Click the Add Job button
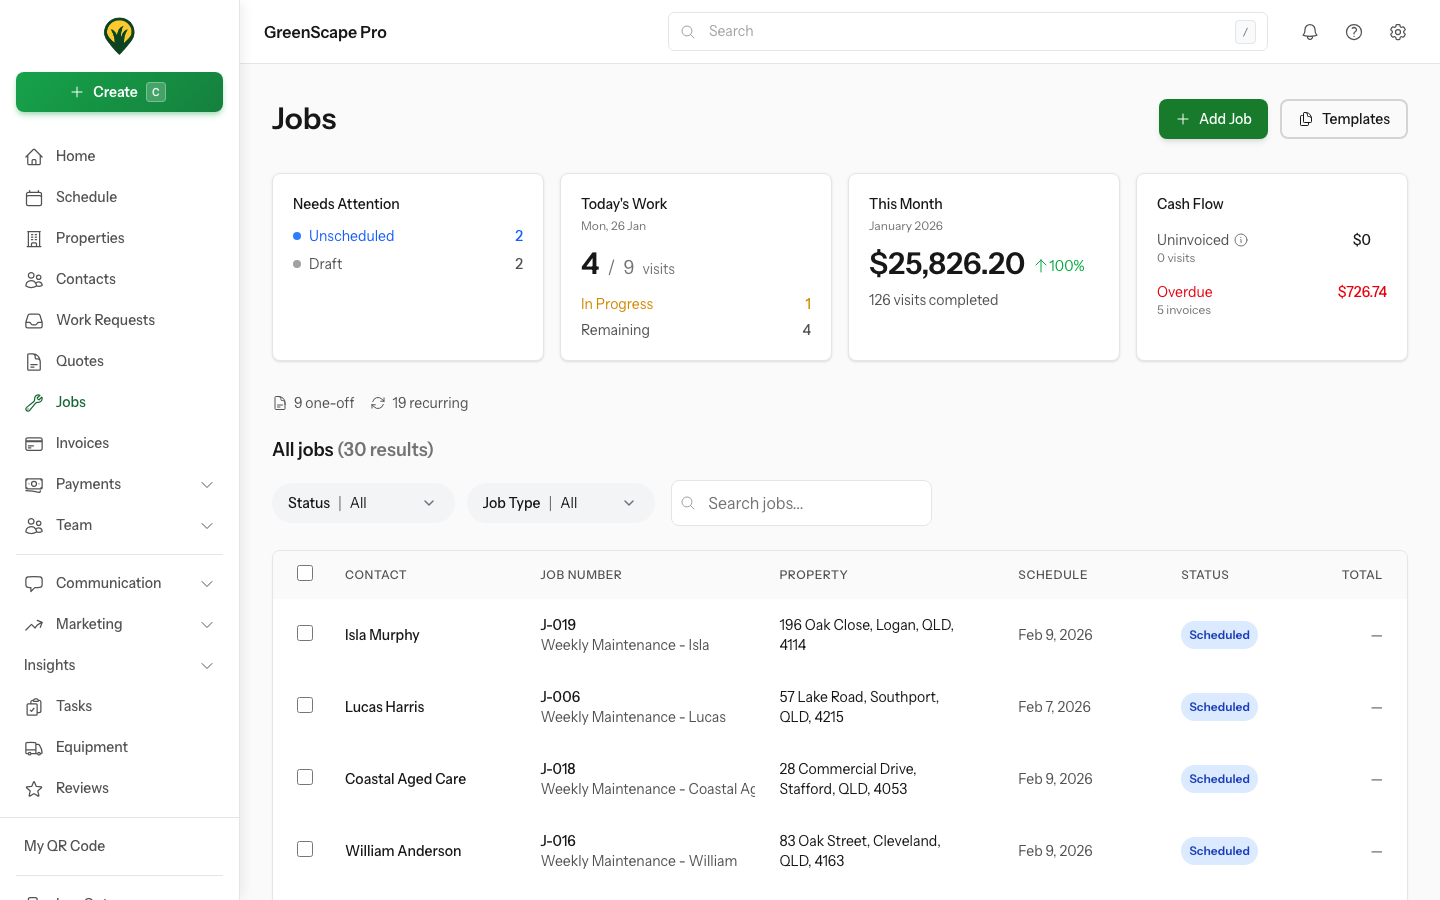The height and width of the screenshot is (900, 1440). coord(1213,118)
